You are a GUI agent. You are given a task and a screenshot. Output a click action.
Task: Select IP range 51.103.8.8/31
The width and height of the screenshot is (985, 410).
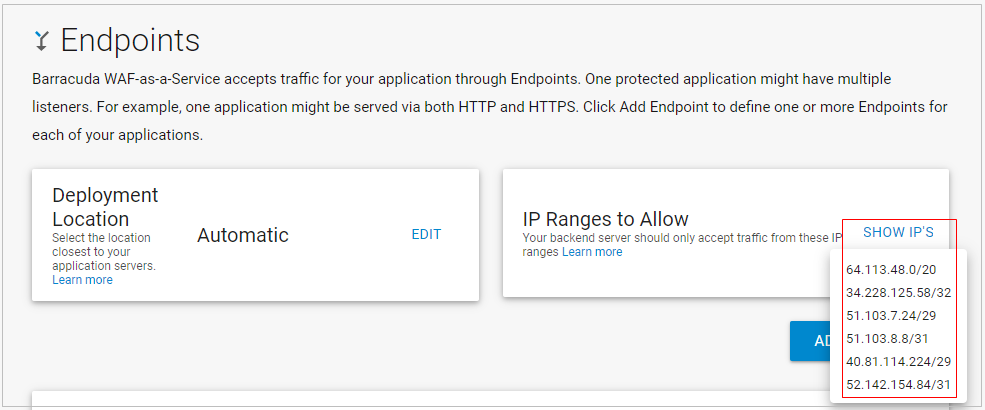887,339
